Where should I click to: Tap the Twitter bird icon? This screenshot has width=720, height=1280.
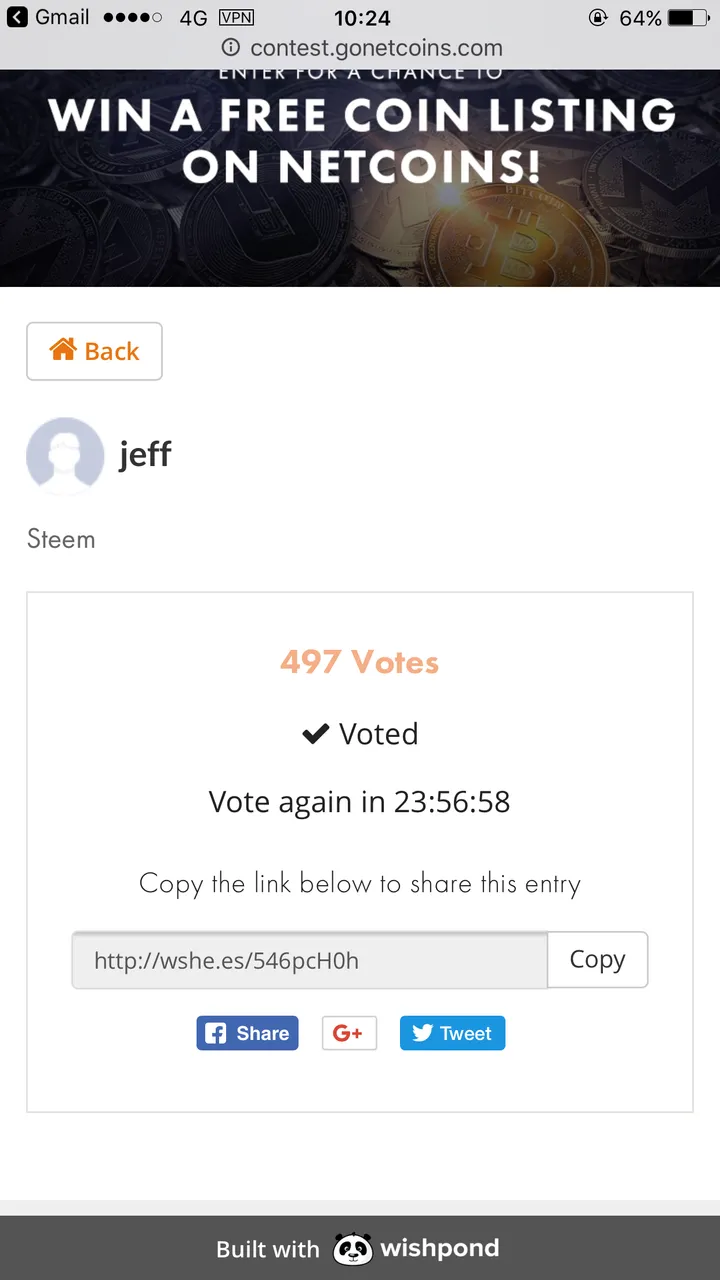coord(423,1033)
